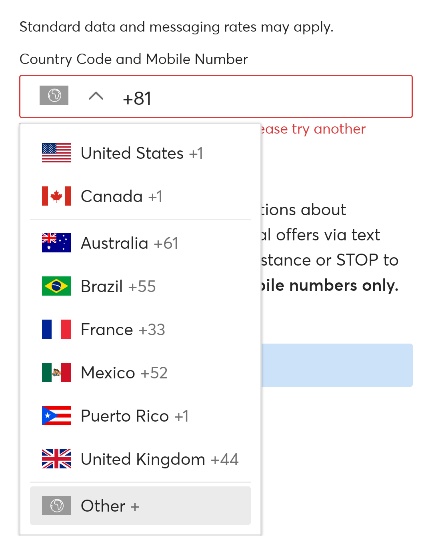The height and width of the screenshot is (536, 432).
Task: Choose the Other + option
Action: pos(140,506)
